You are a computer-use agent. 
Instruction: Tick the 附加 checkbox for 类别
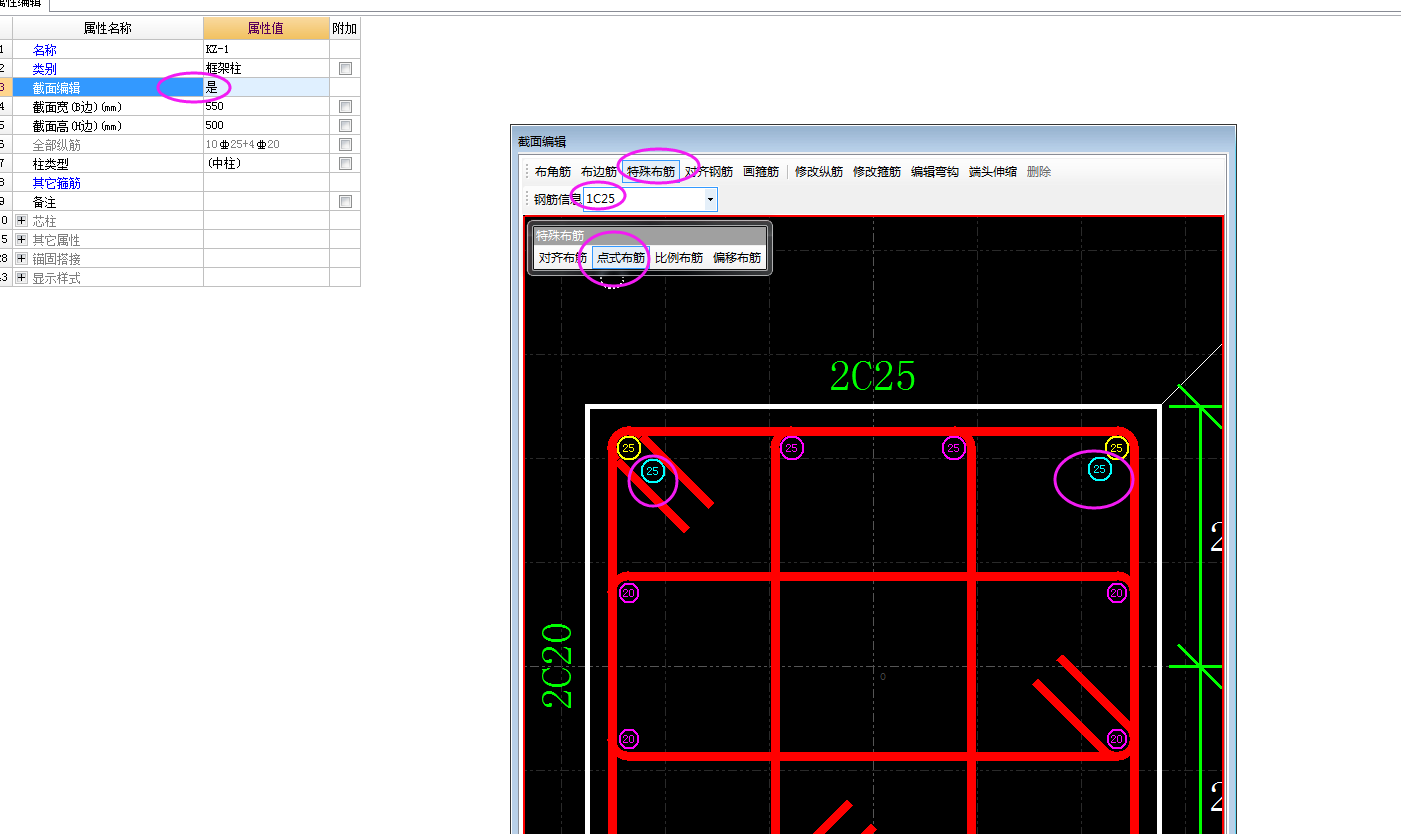[345, 69]
